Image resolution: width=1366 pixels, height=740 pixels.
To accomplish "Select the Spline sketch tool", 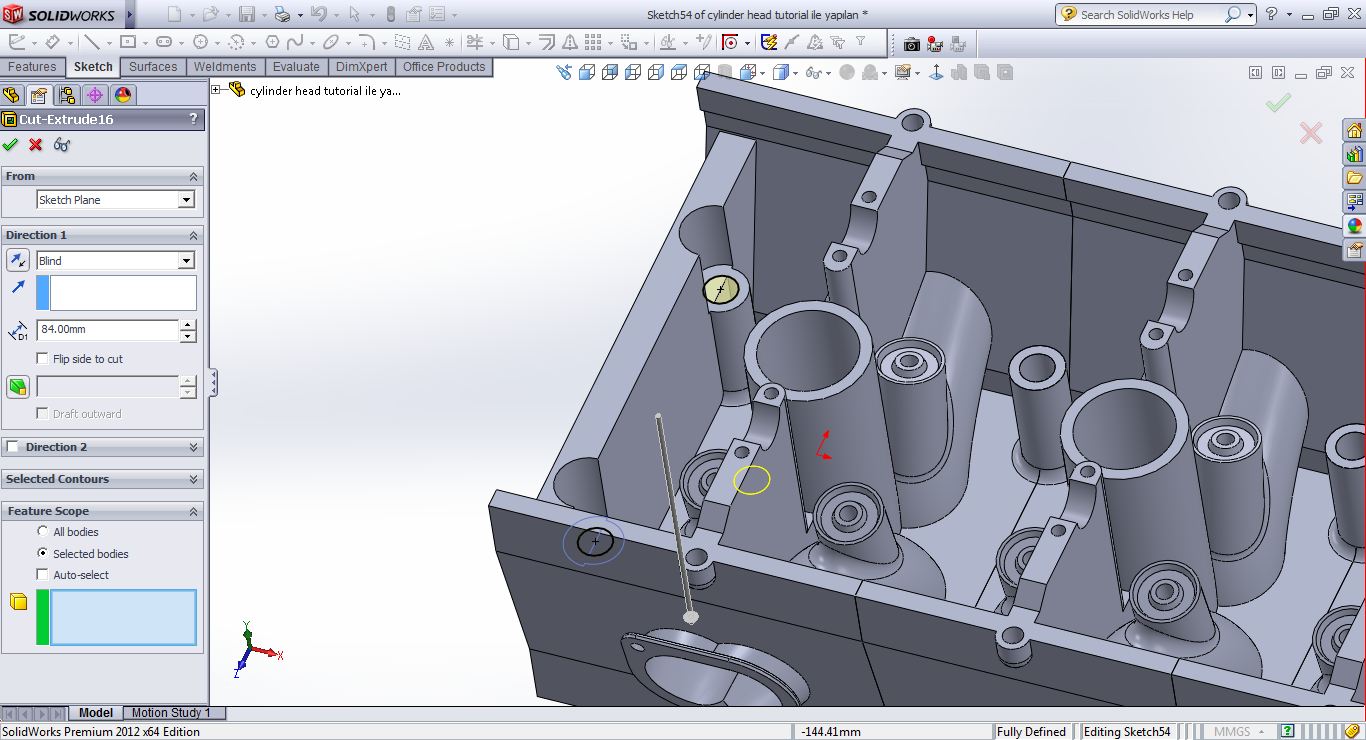I will [x=296, y=43].
